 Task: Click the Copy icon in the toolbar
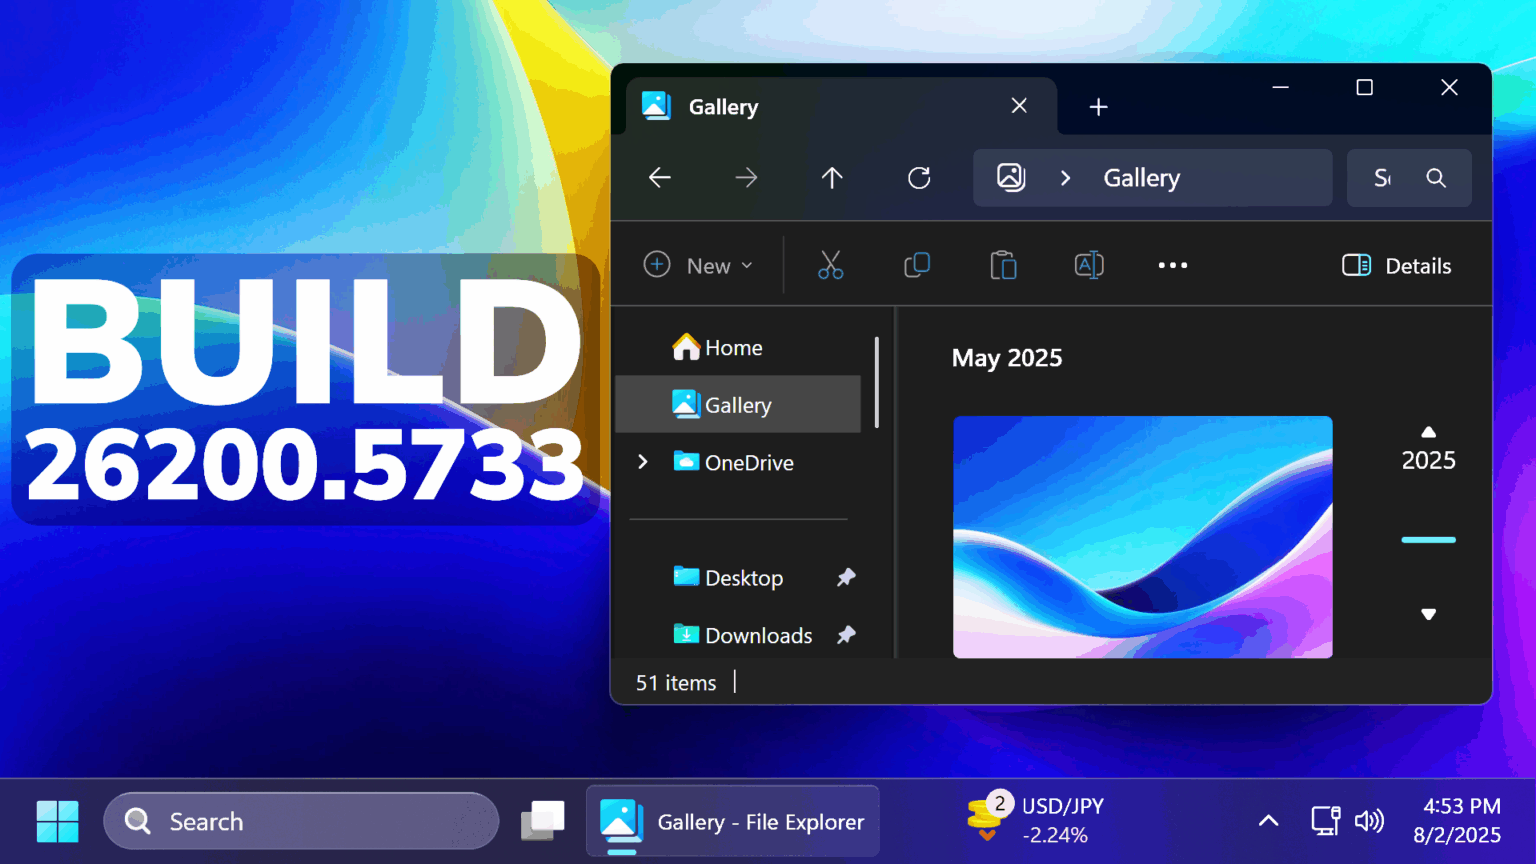coord(917,265)
